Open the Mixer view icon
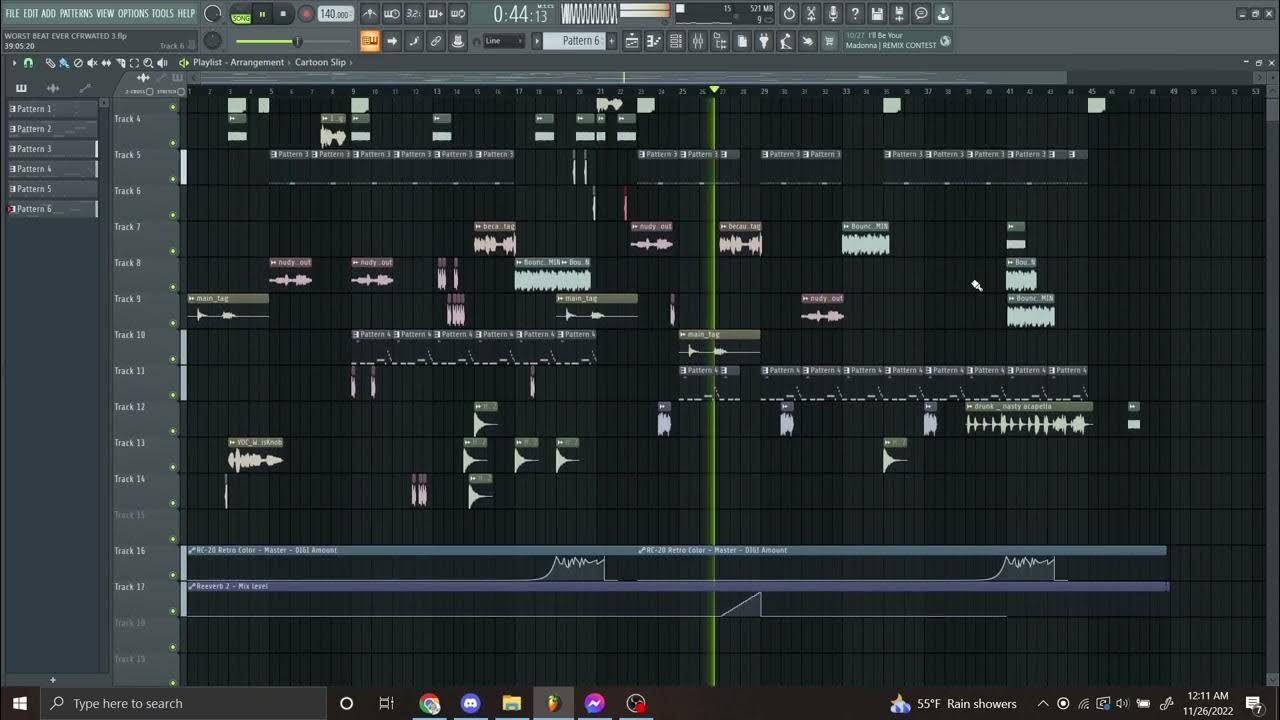 point(698,41)
